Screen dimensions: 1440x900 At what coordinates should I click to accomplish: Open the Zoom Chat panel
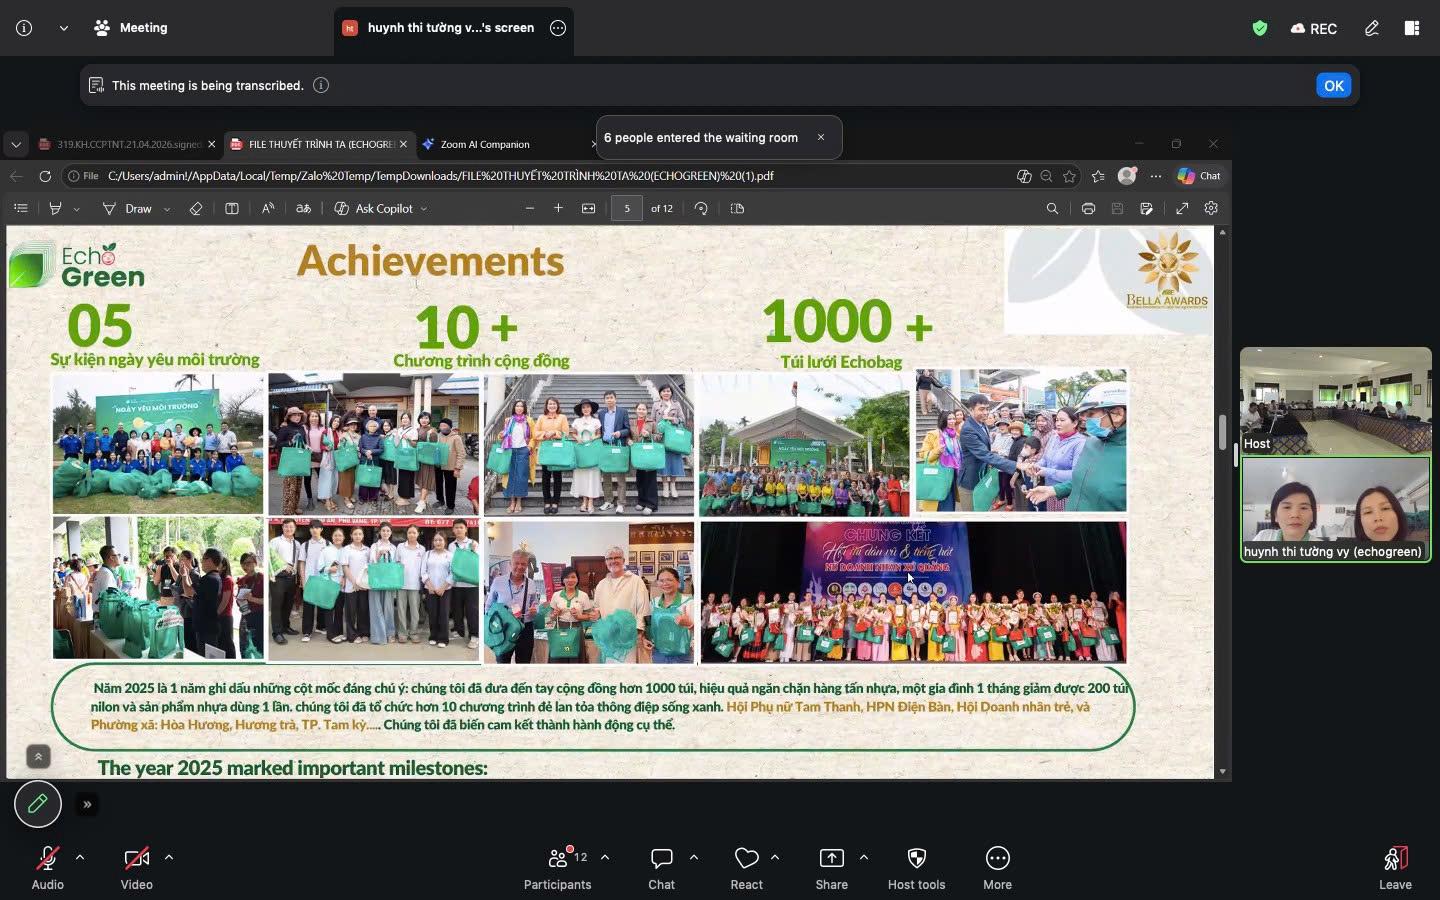[x=661, y=859]
